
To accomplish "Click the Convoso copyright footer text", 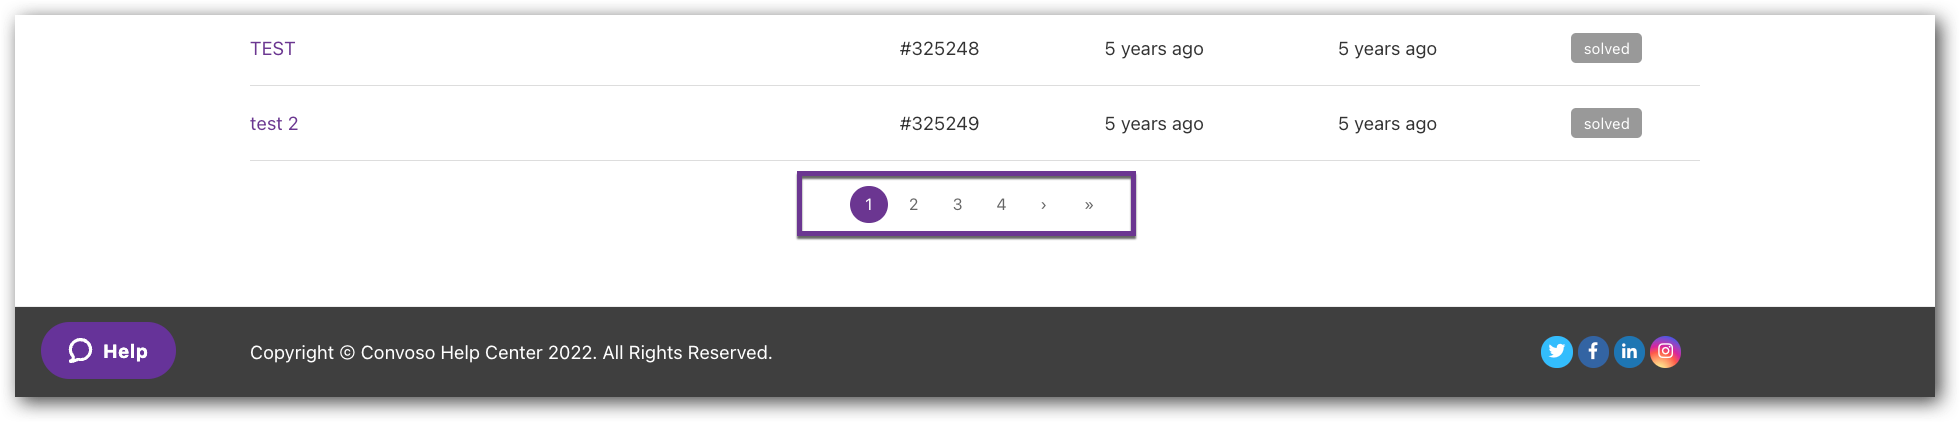I will click(x=511, y=353).
